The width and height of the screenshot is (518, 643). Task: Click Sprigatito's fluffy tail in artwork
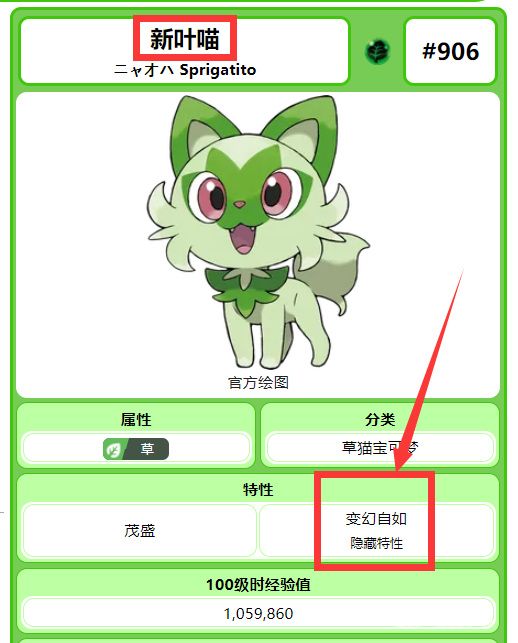(x=348, y=267)
